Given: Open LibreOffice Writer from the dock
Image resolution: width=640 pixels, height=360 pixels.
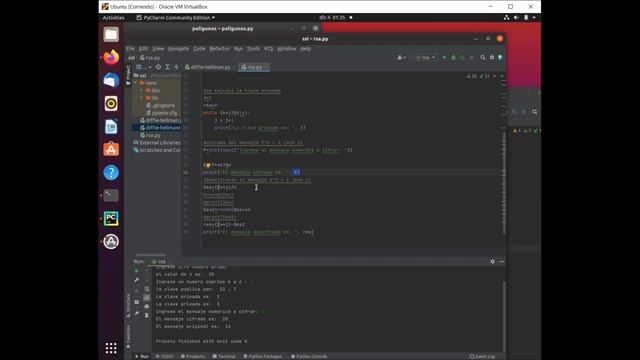Looking at the screenshot, I should [111, 127].
